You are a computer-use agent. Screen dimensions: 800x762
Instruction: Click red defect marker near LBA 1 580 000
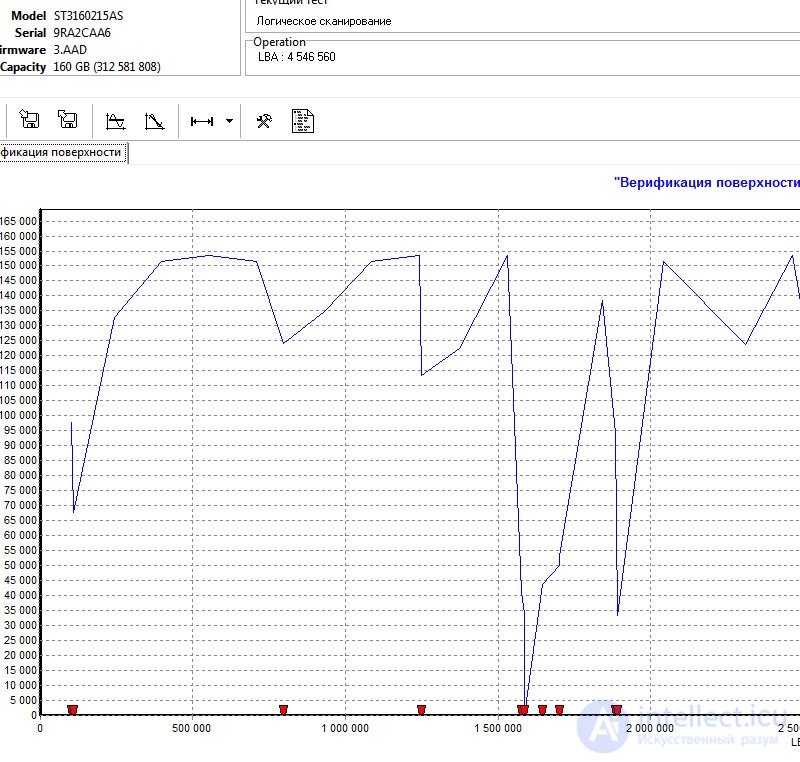(523, 709)
